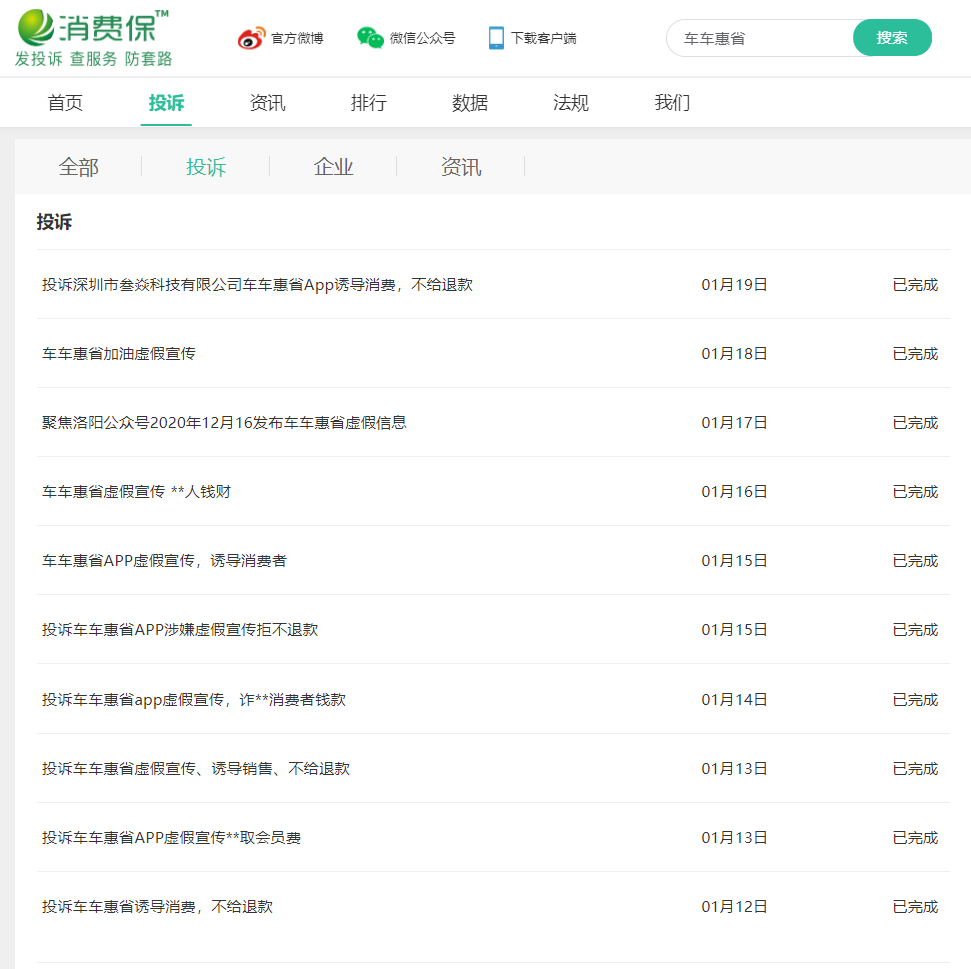Switch to the 全部 results tab
The height and width of the screenshot is (969, 971).
[x=79, y=167]
